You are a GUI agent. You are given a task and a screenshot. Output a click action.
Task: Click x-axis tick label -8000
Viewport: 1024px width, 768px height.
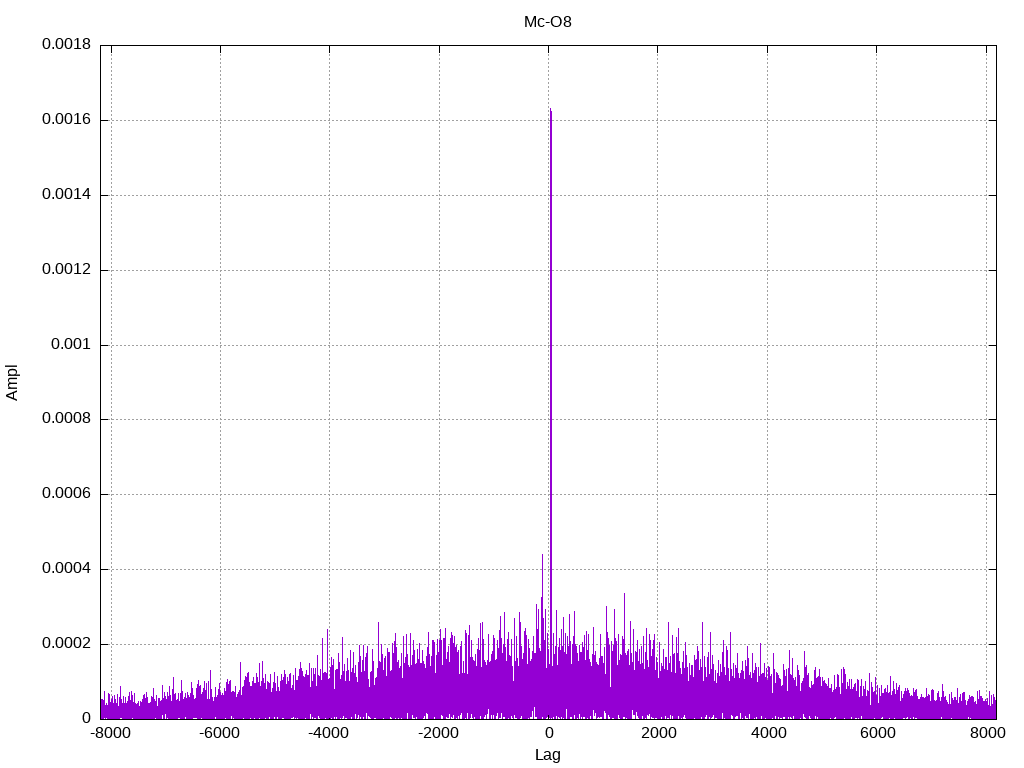[x=110, y=733]
